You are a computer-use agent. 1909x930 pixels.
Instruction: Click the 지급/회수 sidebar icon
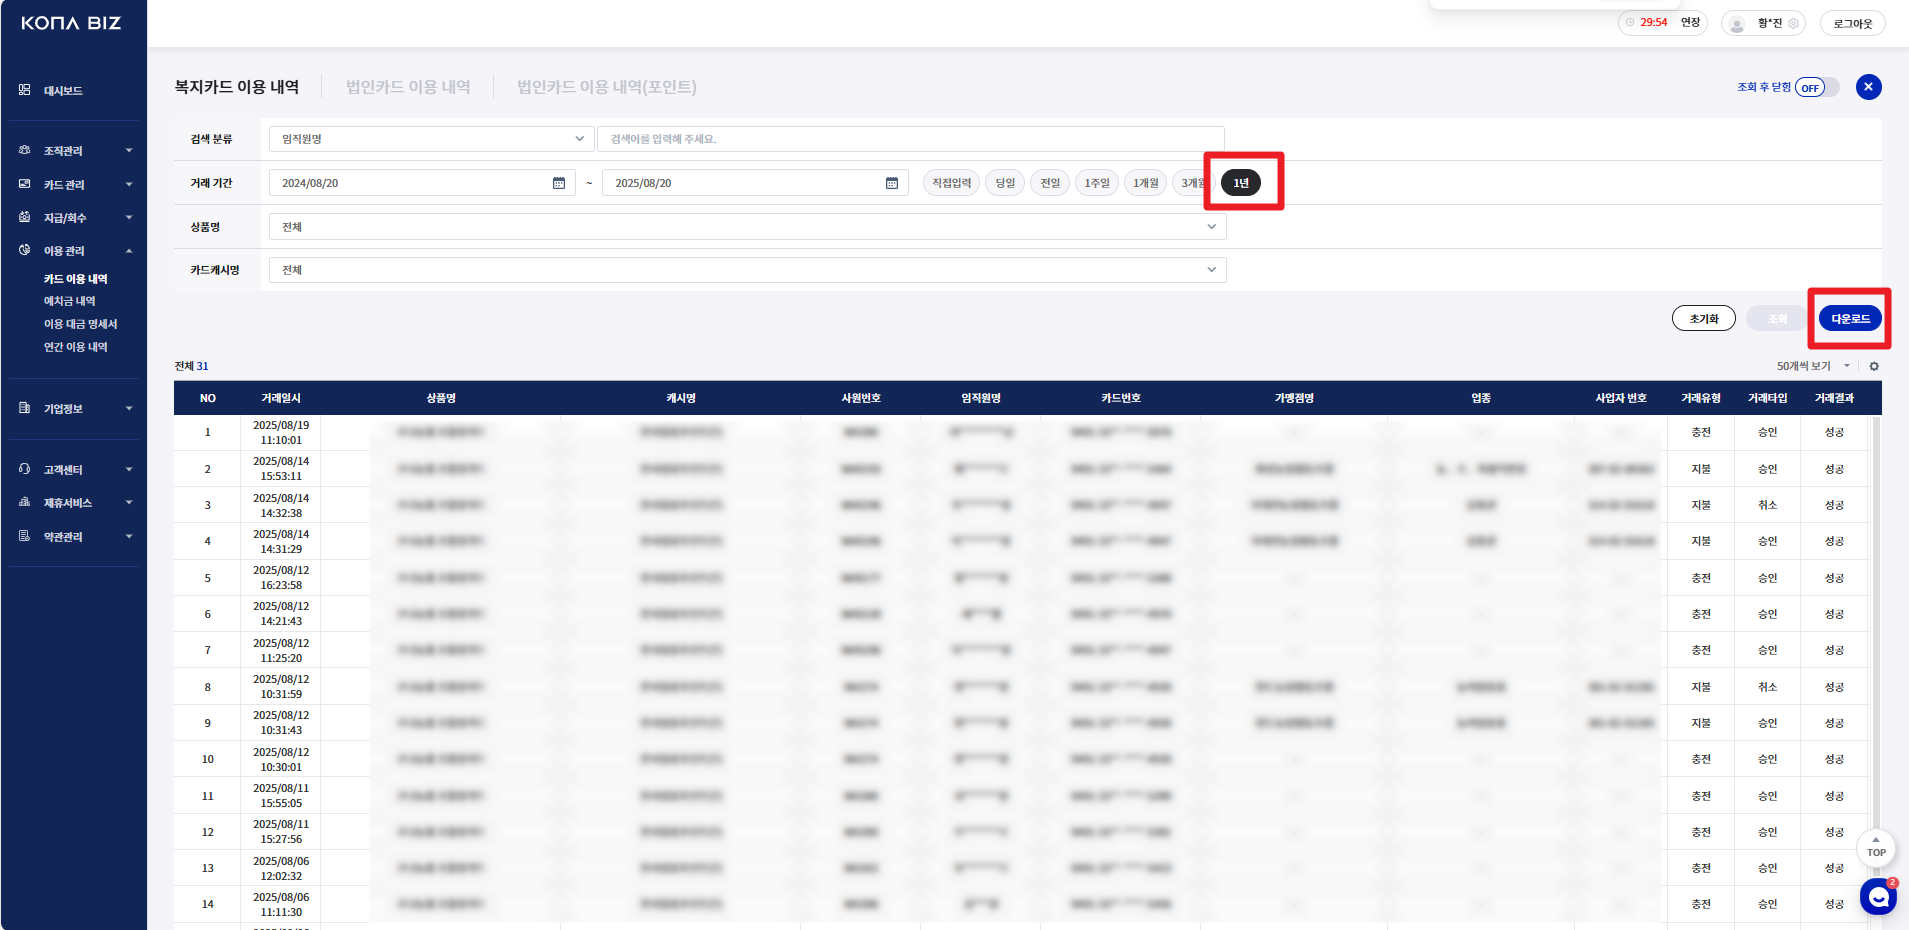tap(24, 217)
